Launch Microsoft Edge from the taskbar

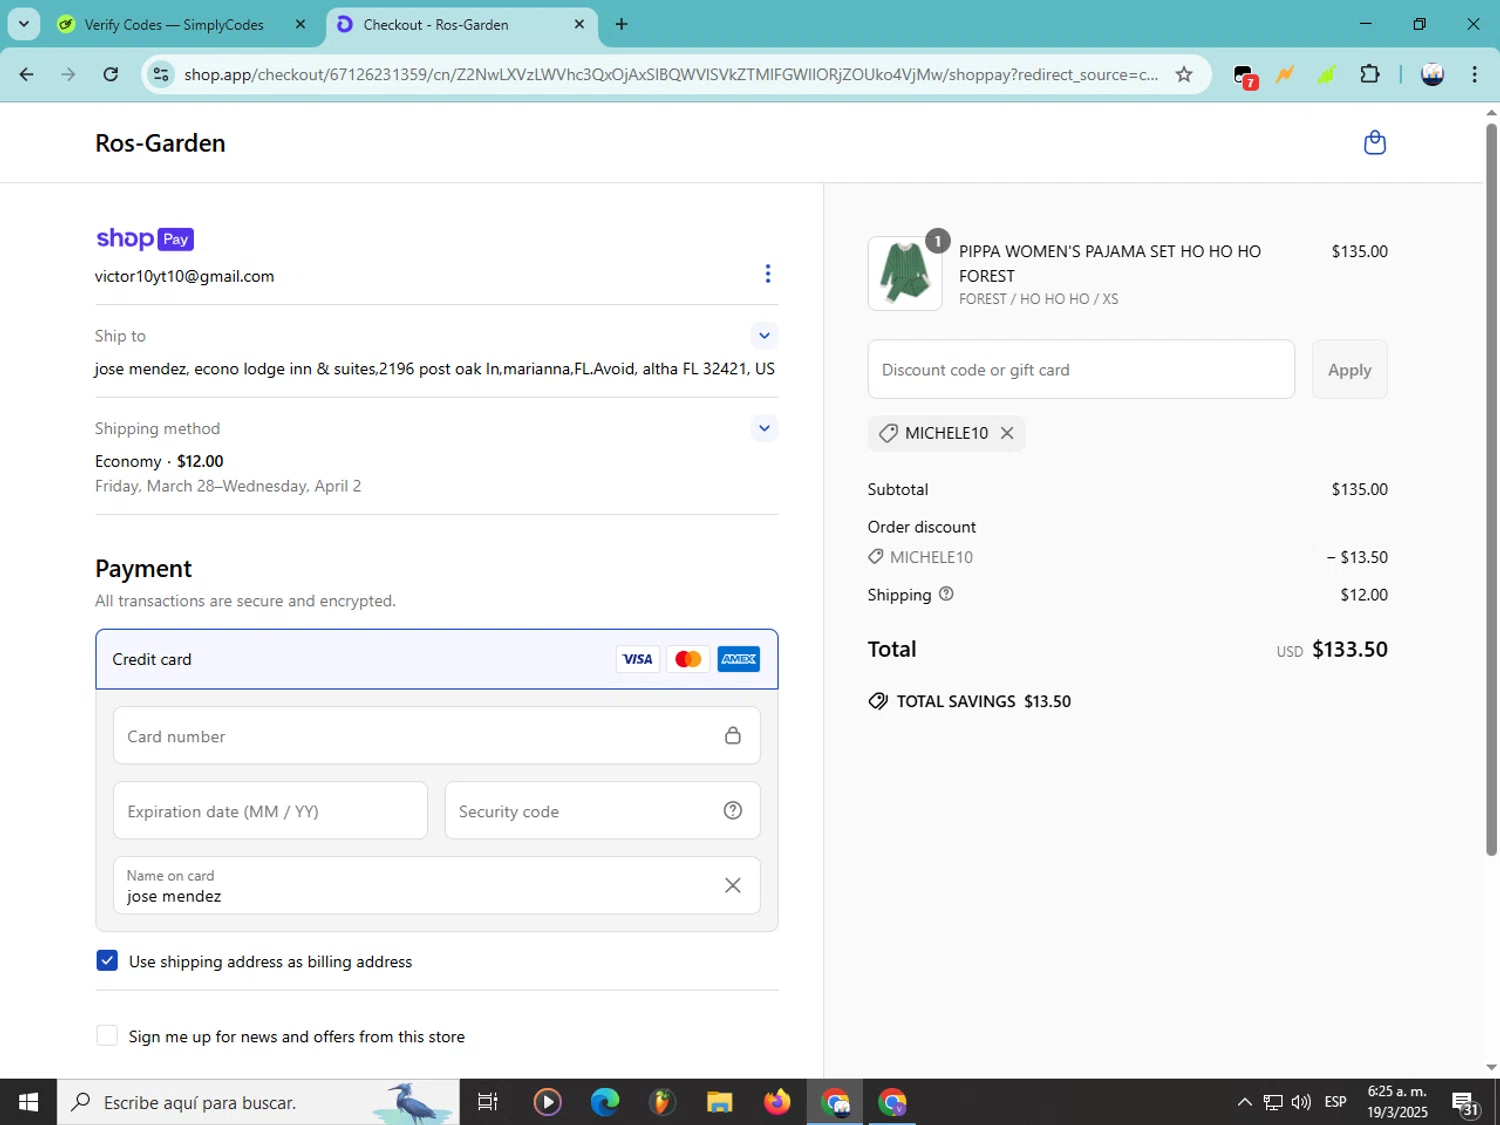(605, 1102)
